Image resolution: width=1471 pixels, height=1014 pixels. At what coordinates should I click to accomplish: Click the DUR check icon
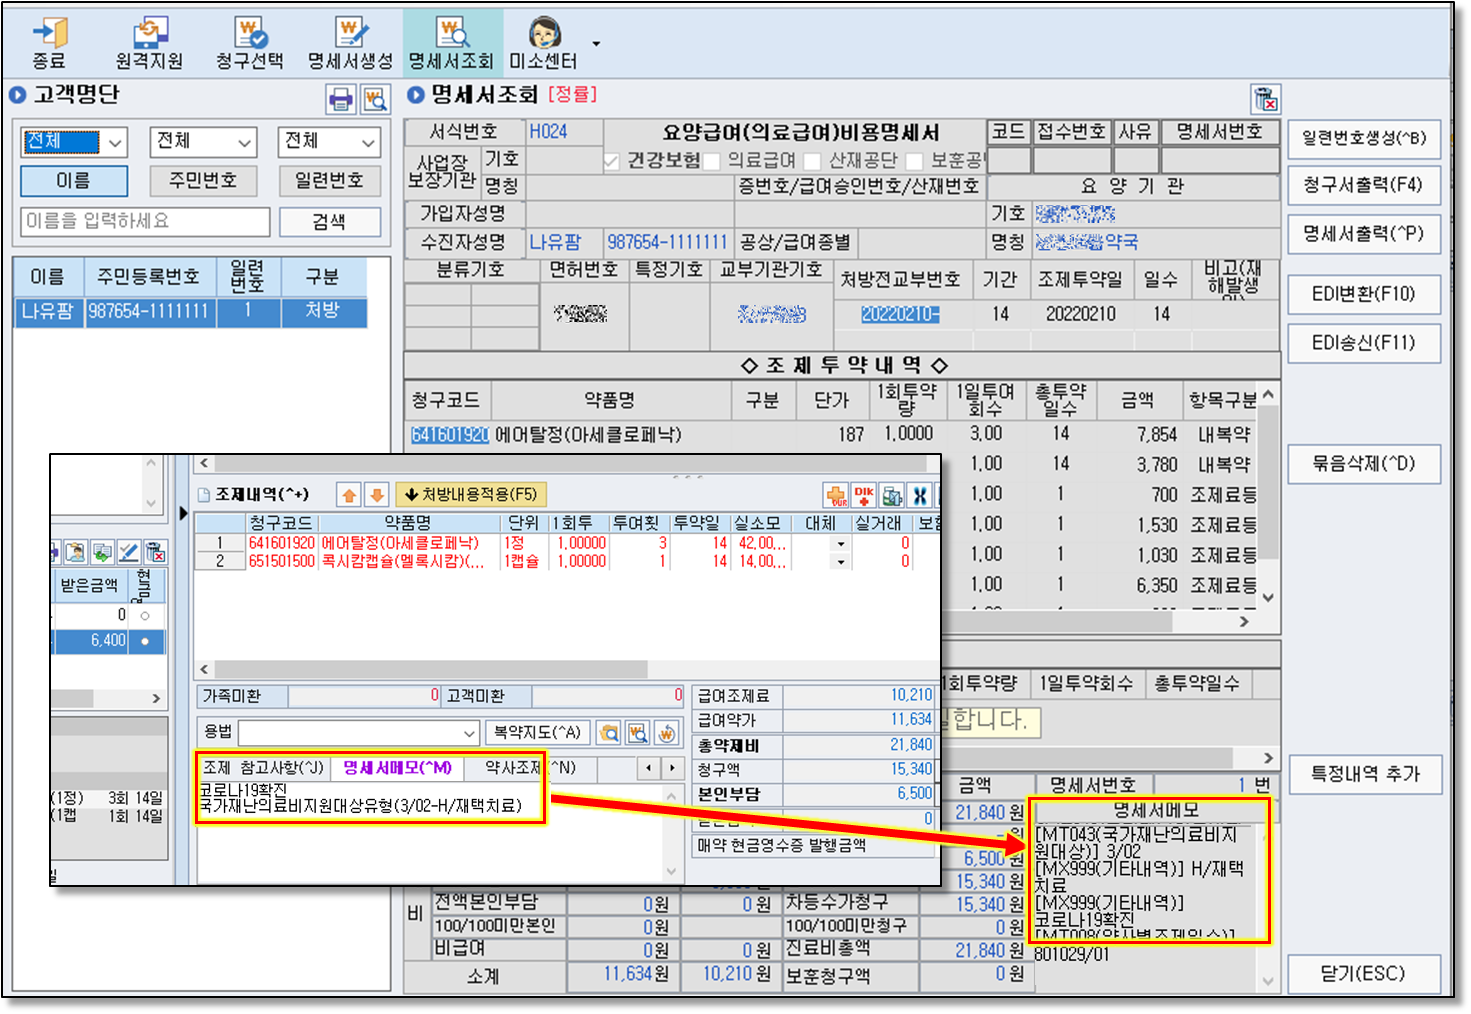pyautogui.click(x=864, y=495)
